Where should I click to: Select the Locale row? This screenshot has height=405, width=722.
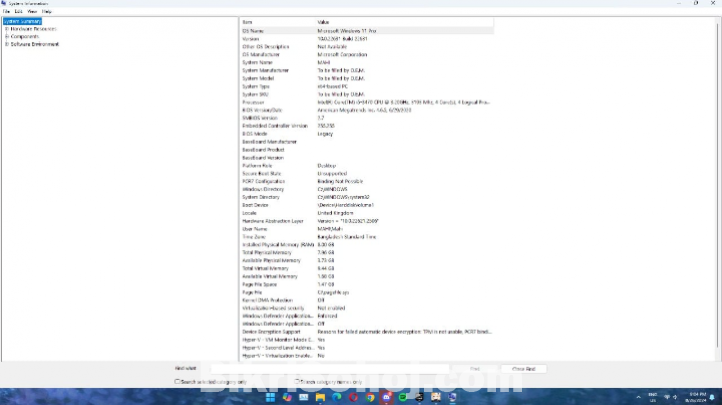click(x=367, y=213)
